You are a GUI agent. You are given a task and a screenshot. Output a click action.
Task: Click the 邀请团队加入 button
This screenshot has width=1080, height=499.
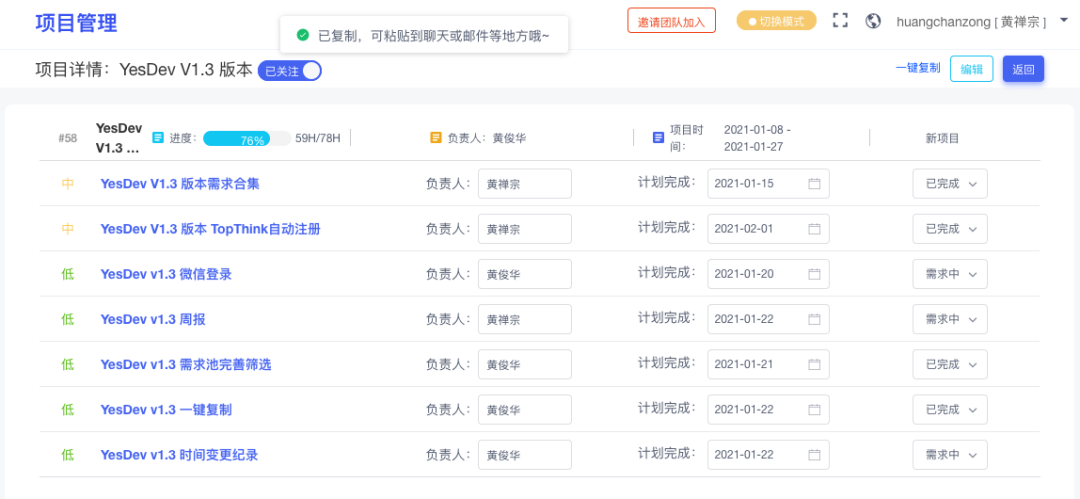[672, 21]
